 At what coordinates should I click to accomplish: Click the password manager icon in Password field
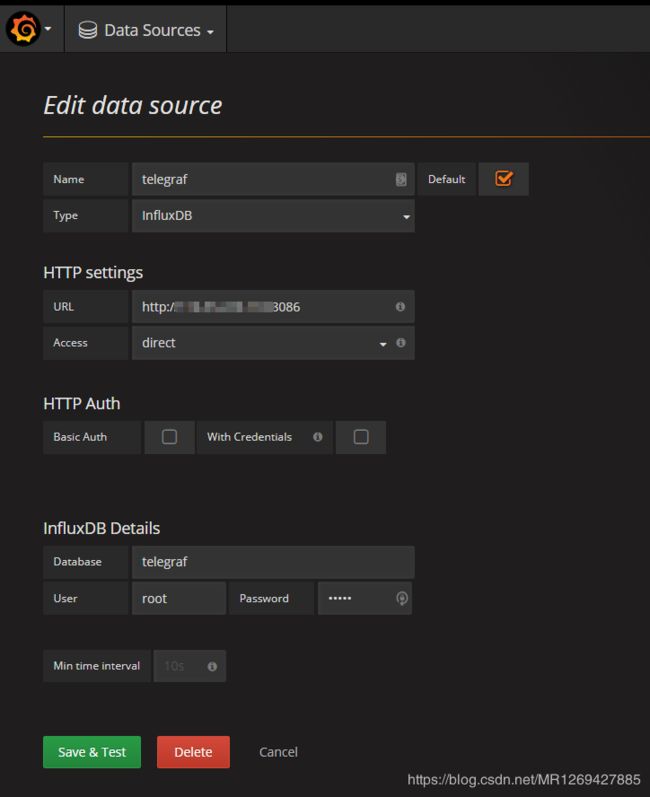tap(401, 598)
